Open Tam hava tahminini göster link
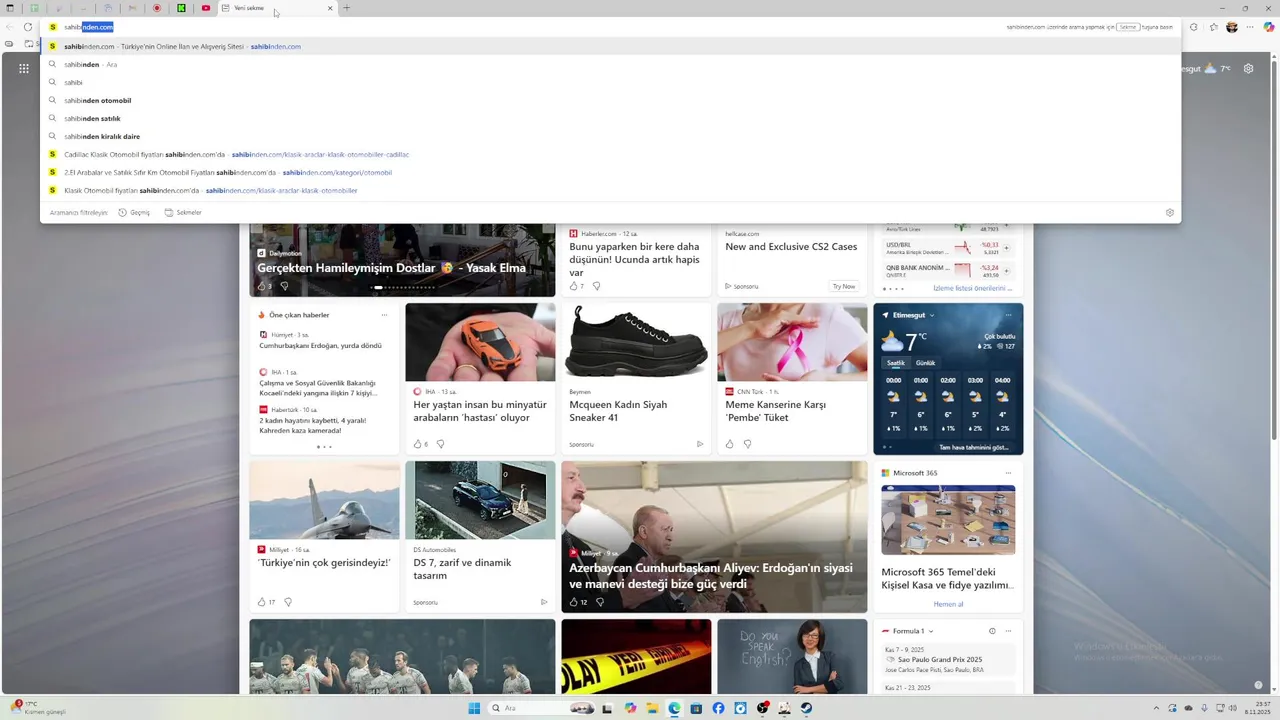 [x=973, y=447]
